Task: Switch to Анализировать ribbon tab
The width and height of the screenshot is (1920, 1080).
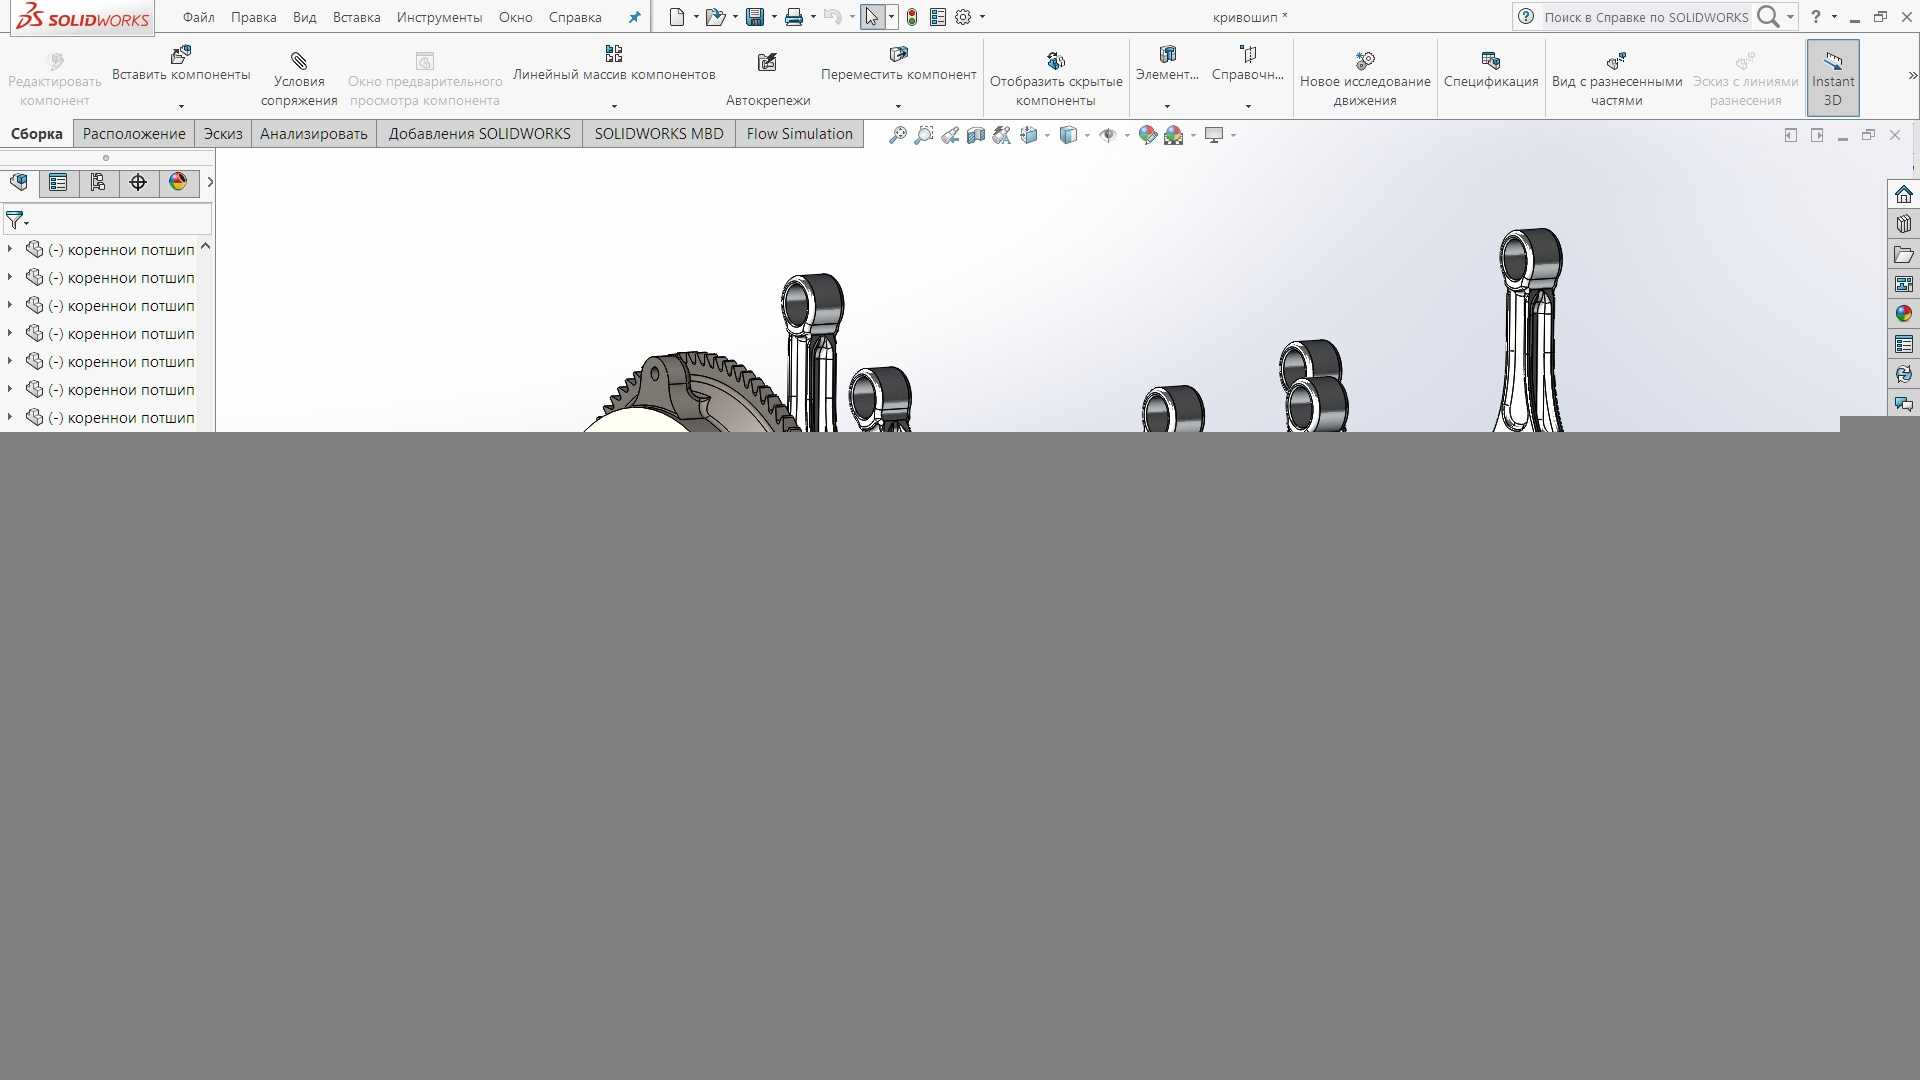Action: [x=314, y=134]
